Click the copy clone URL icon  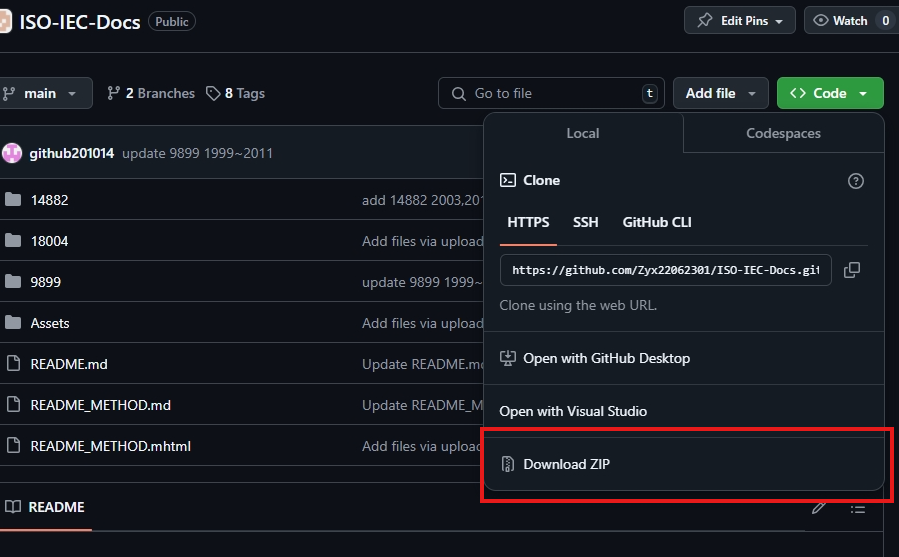coord(852,270)
